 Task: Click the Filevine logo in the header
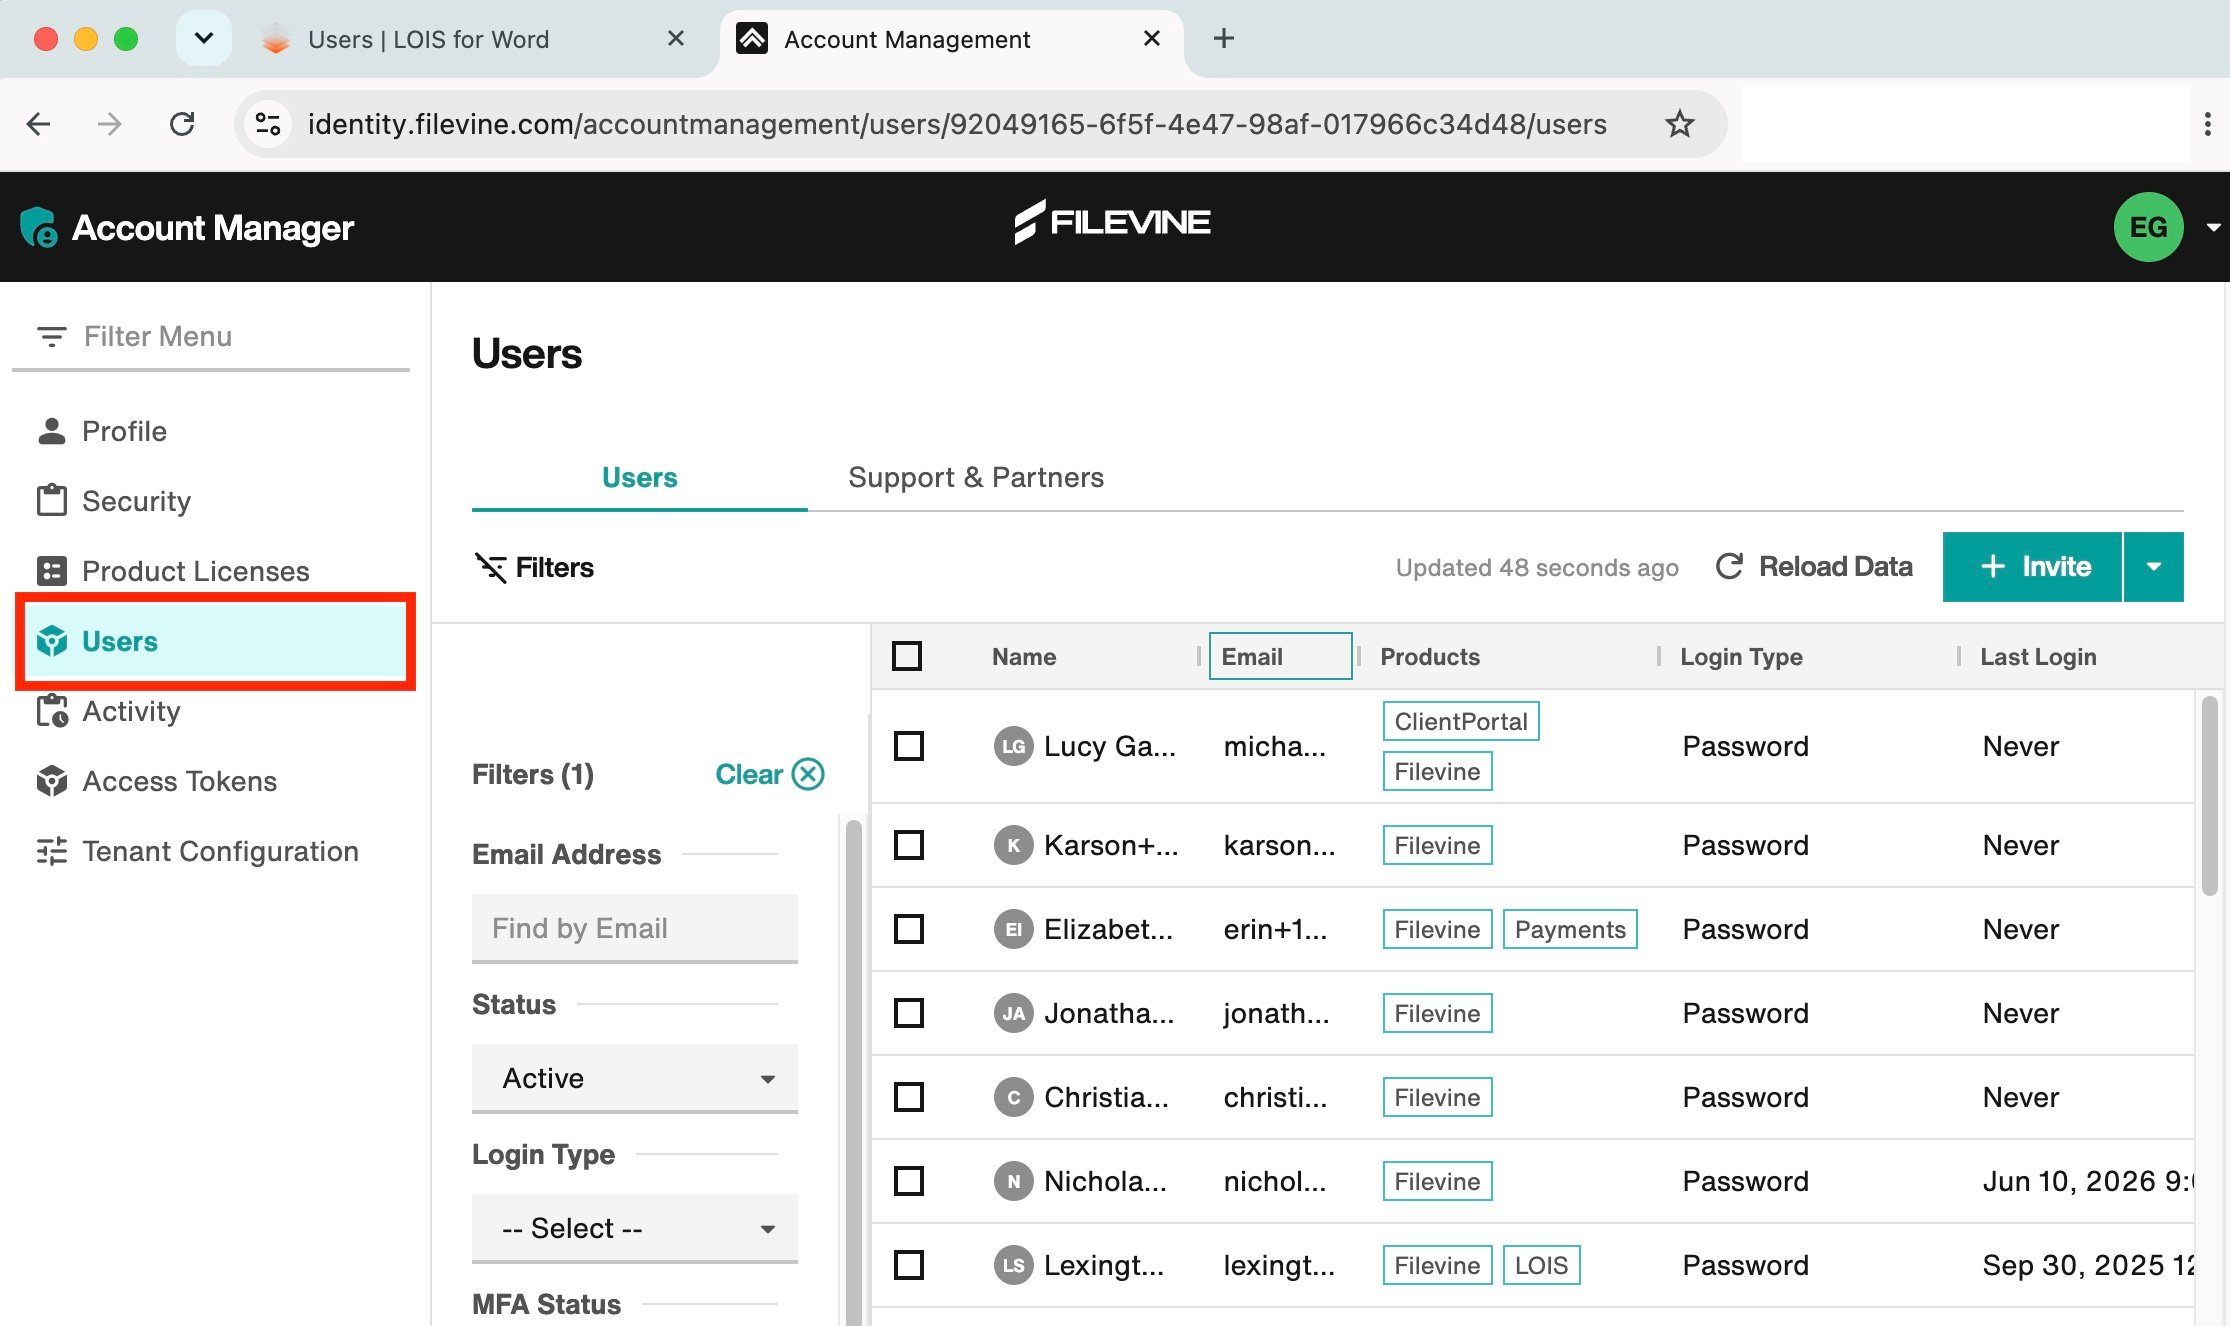[x=1112, y=222]
